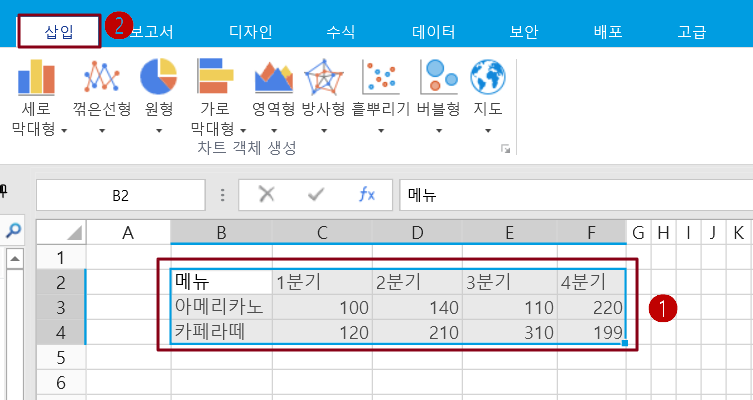Cancel the formula bar entry with X

(x=266, y=195)
